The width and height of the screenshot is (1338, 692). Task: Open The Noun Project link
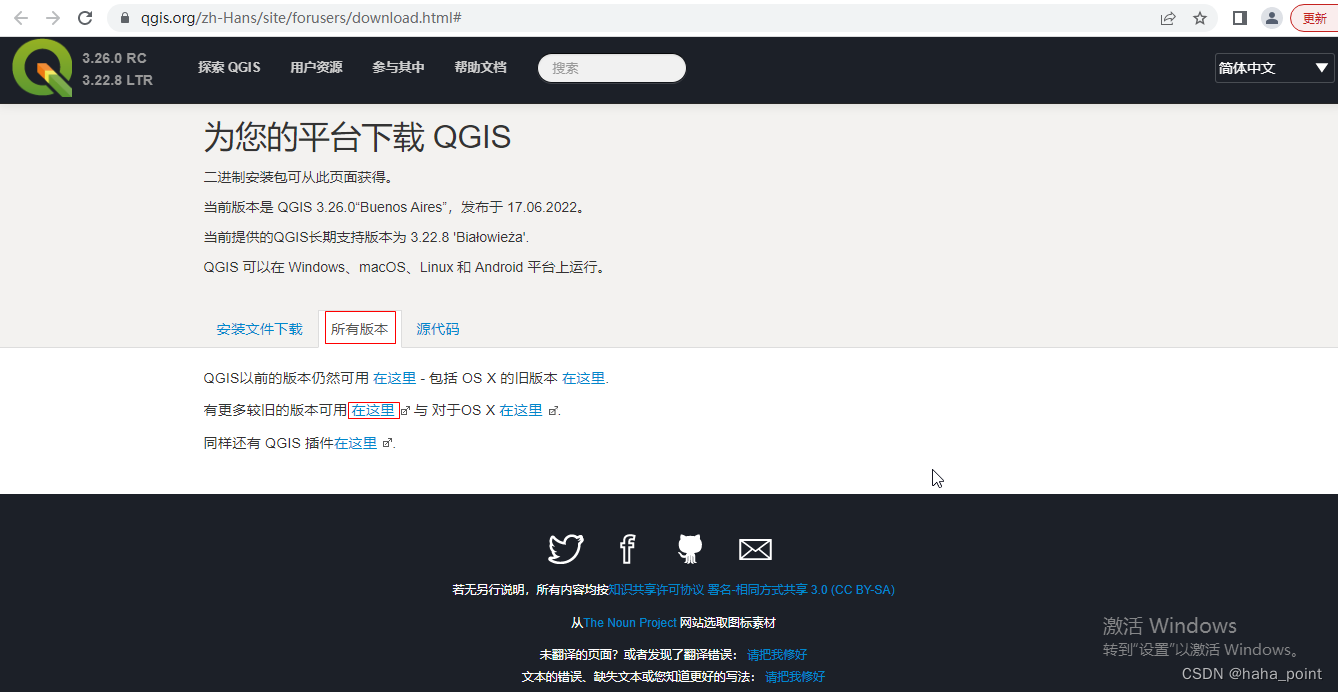point(630,623)
